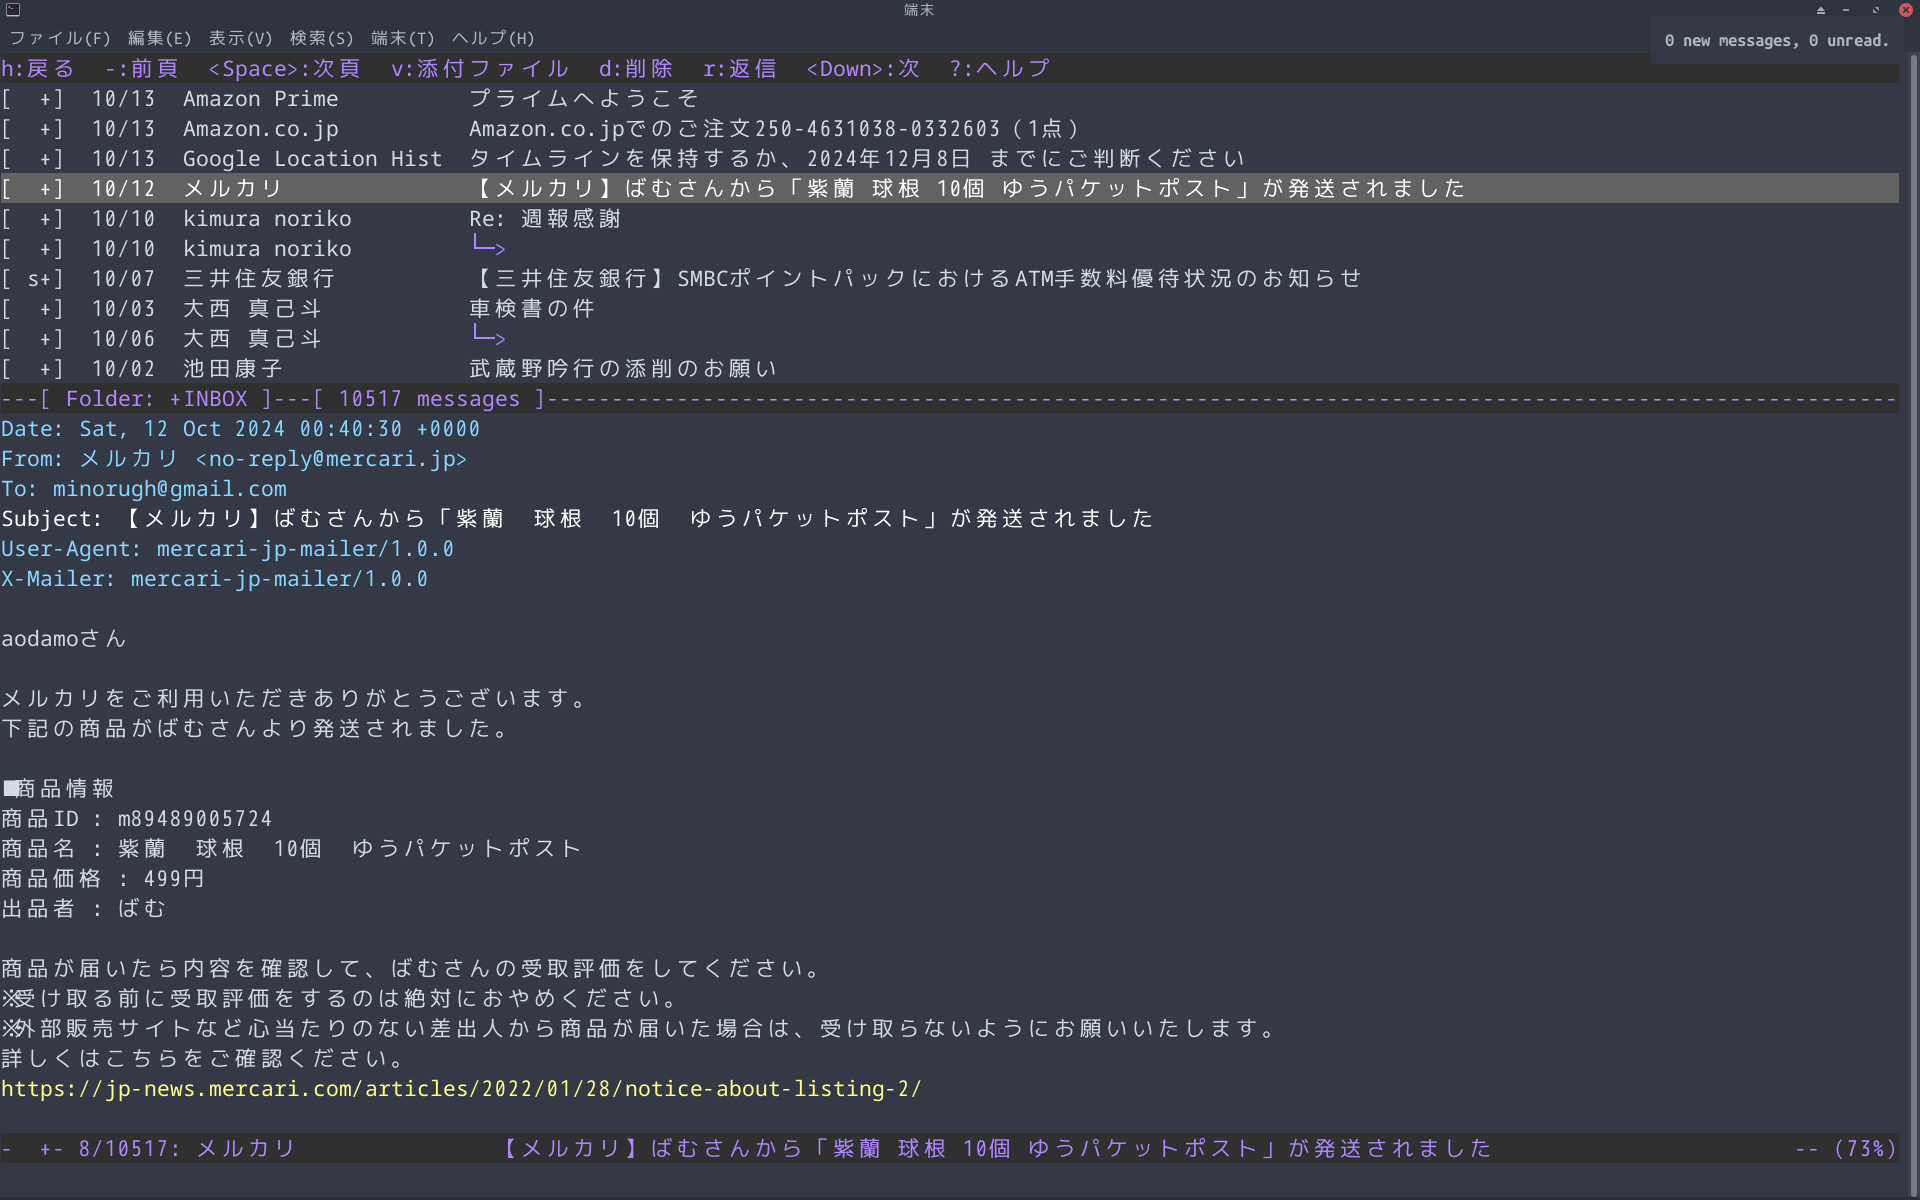Select the 大西 真己斗 '車検書の件' row

949,308
